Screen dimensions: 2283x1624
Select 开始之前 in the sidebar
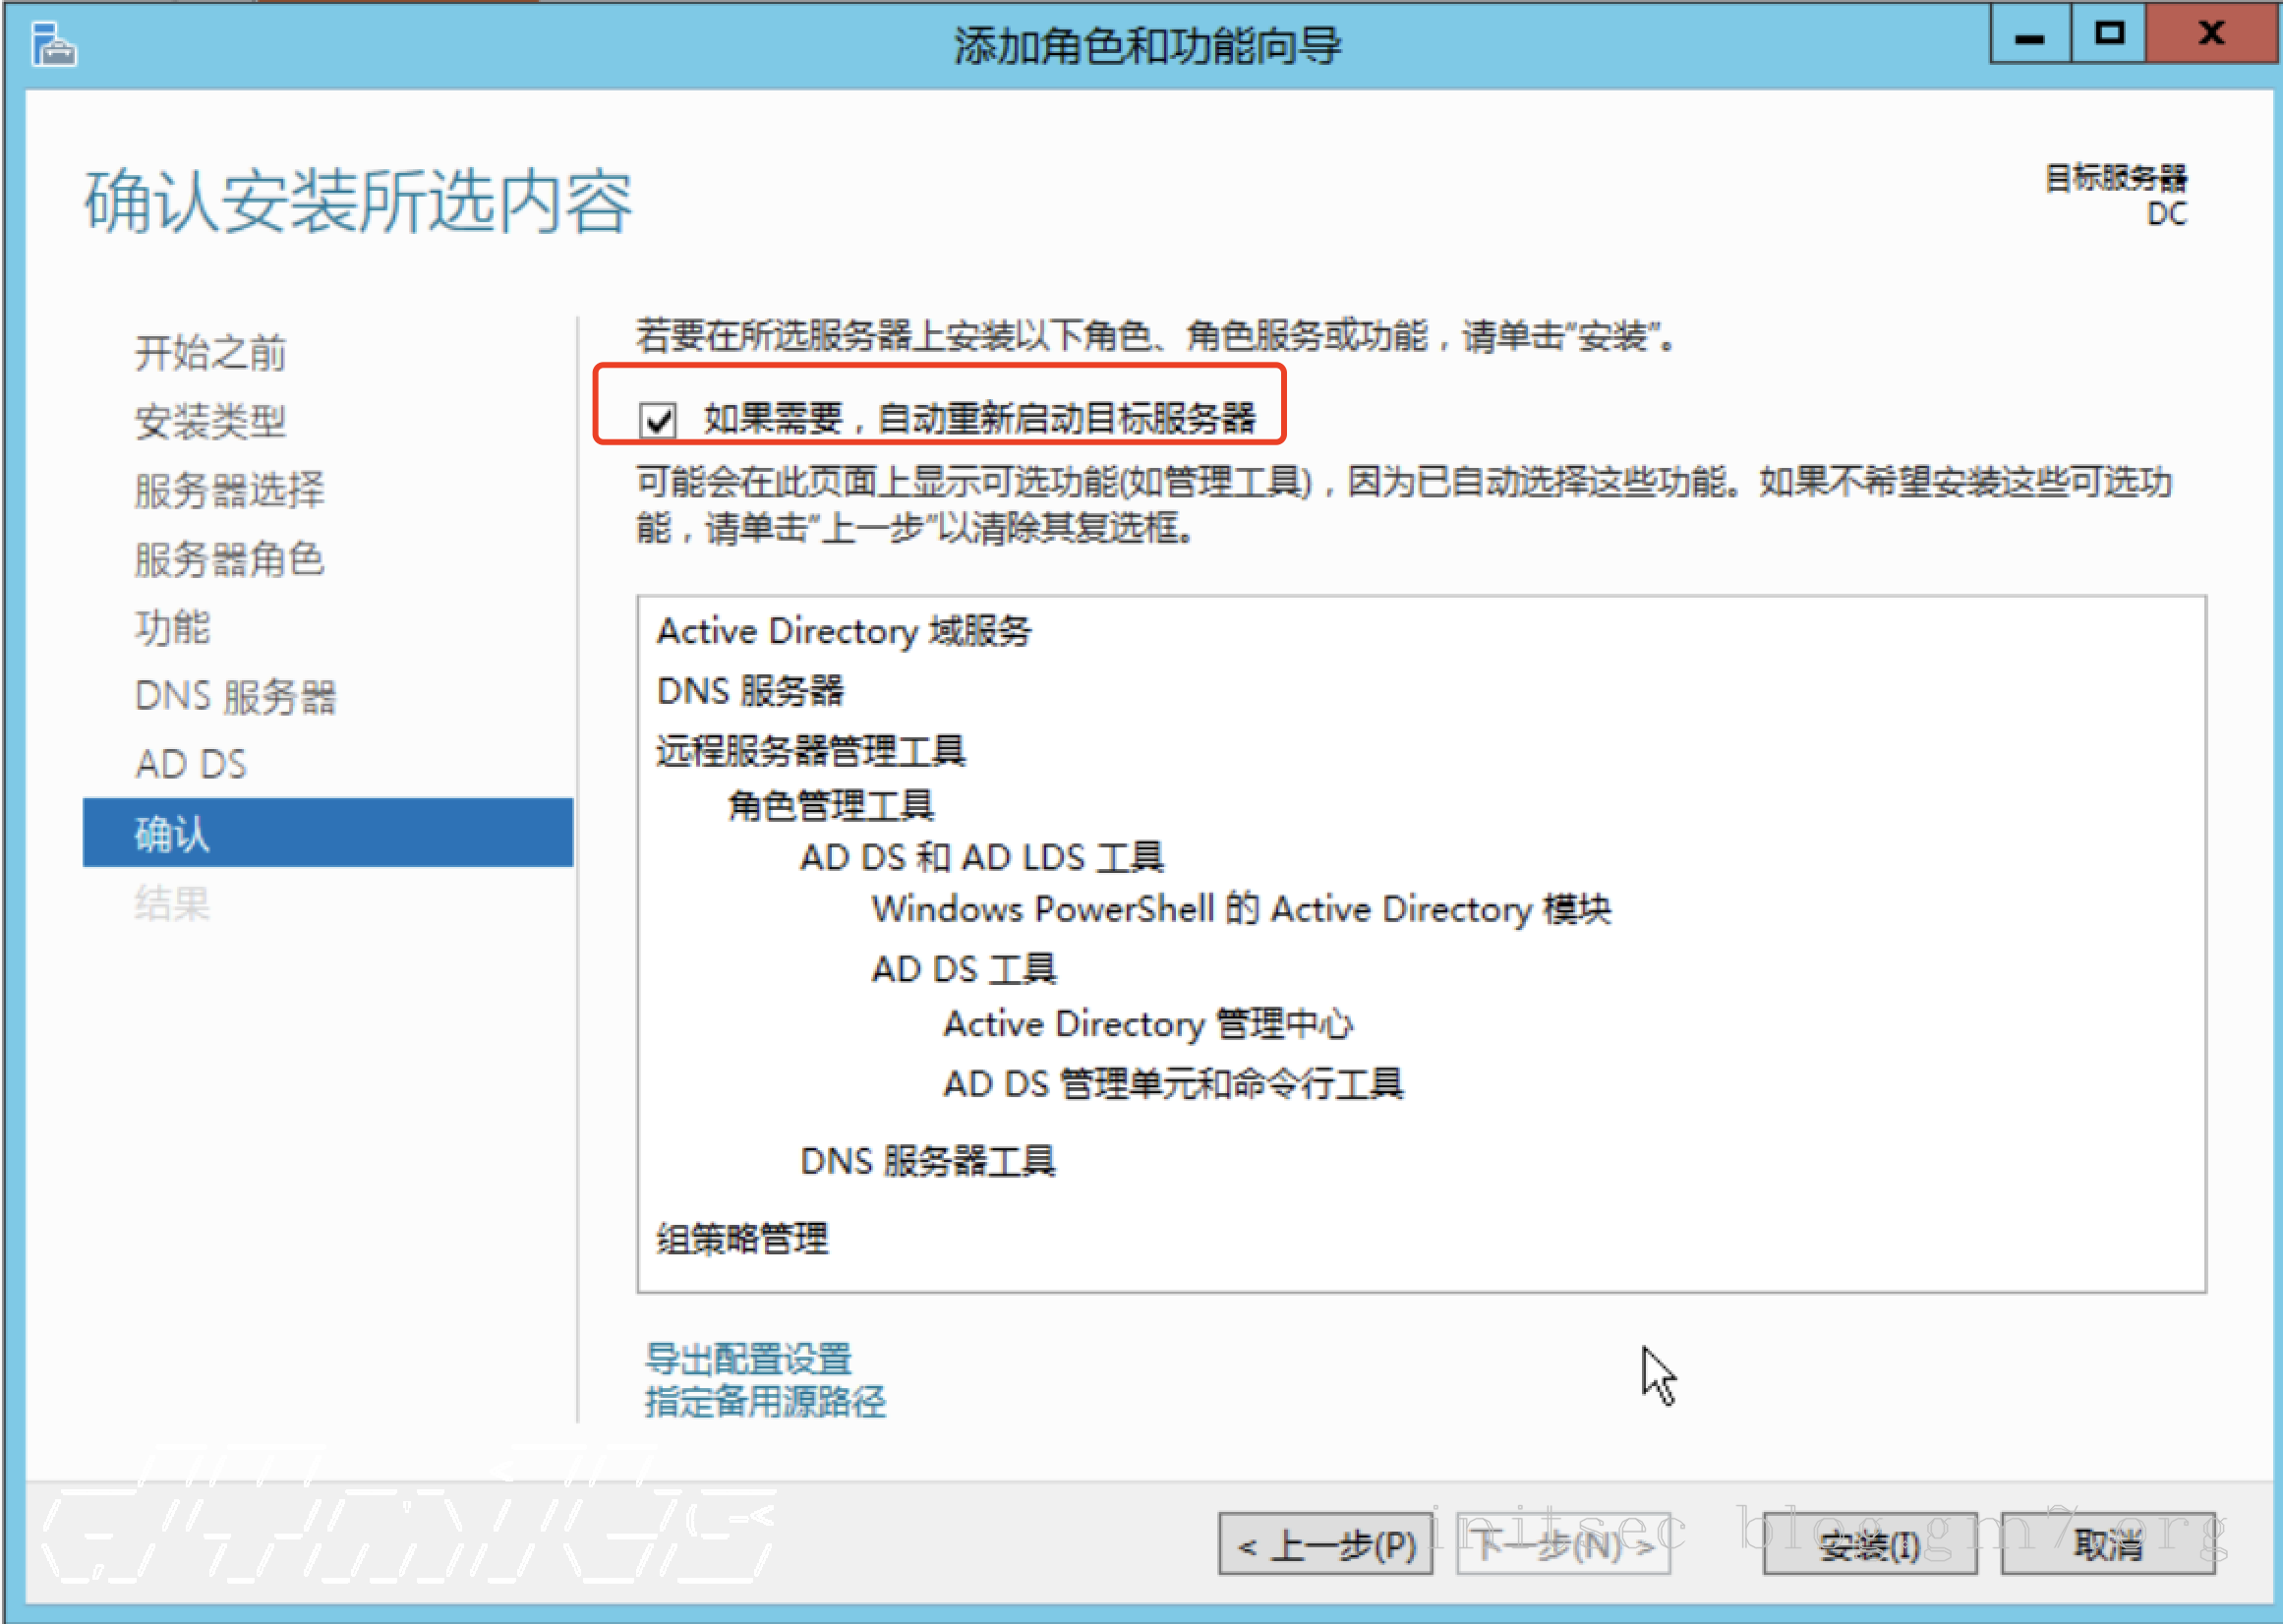pos(210,352)
